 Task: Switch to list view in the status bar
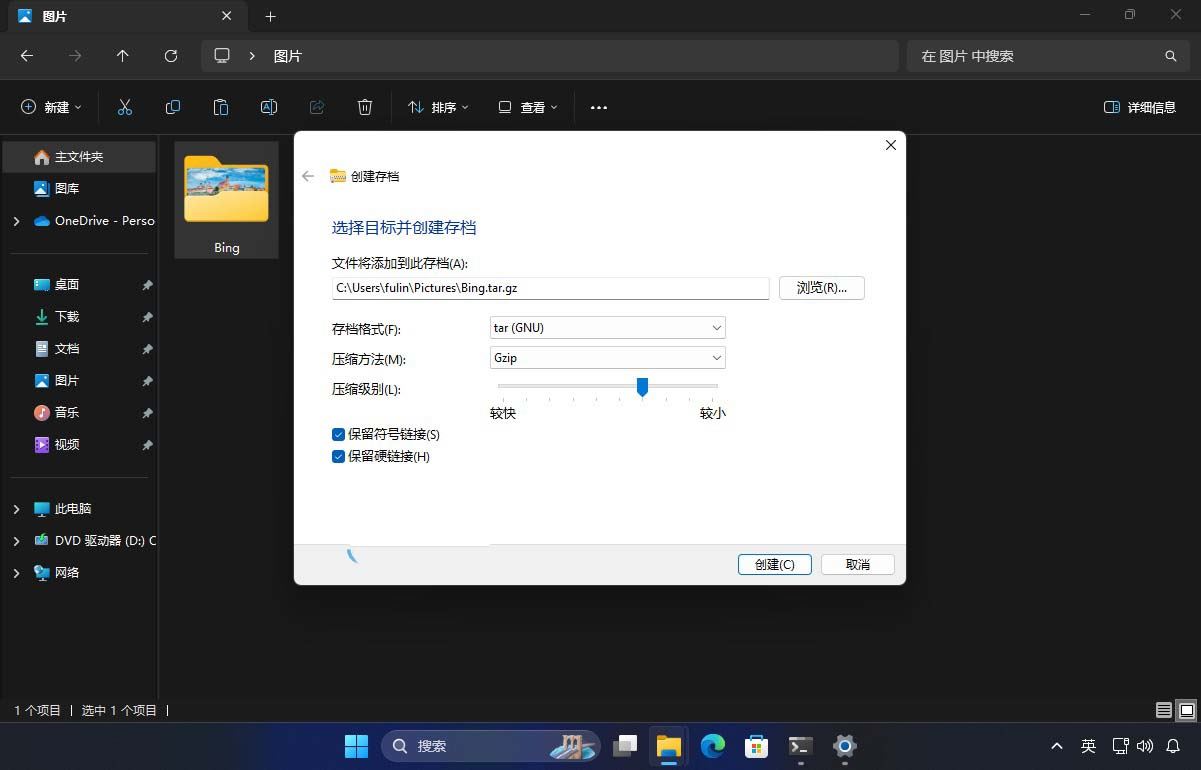[x=1163, y=710]
